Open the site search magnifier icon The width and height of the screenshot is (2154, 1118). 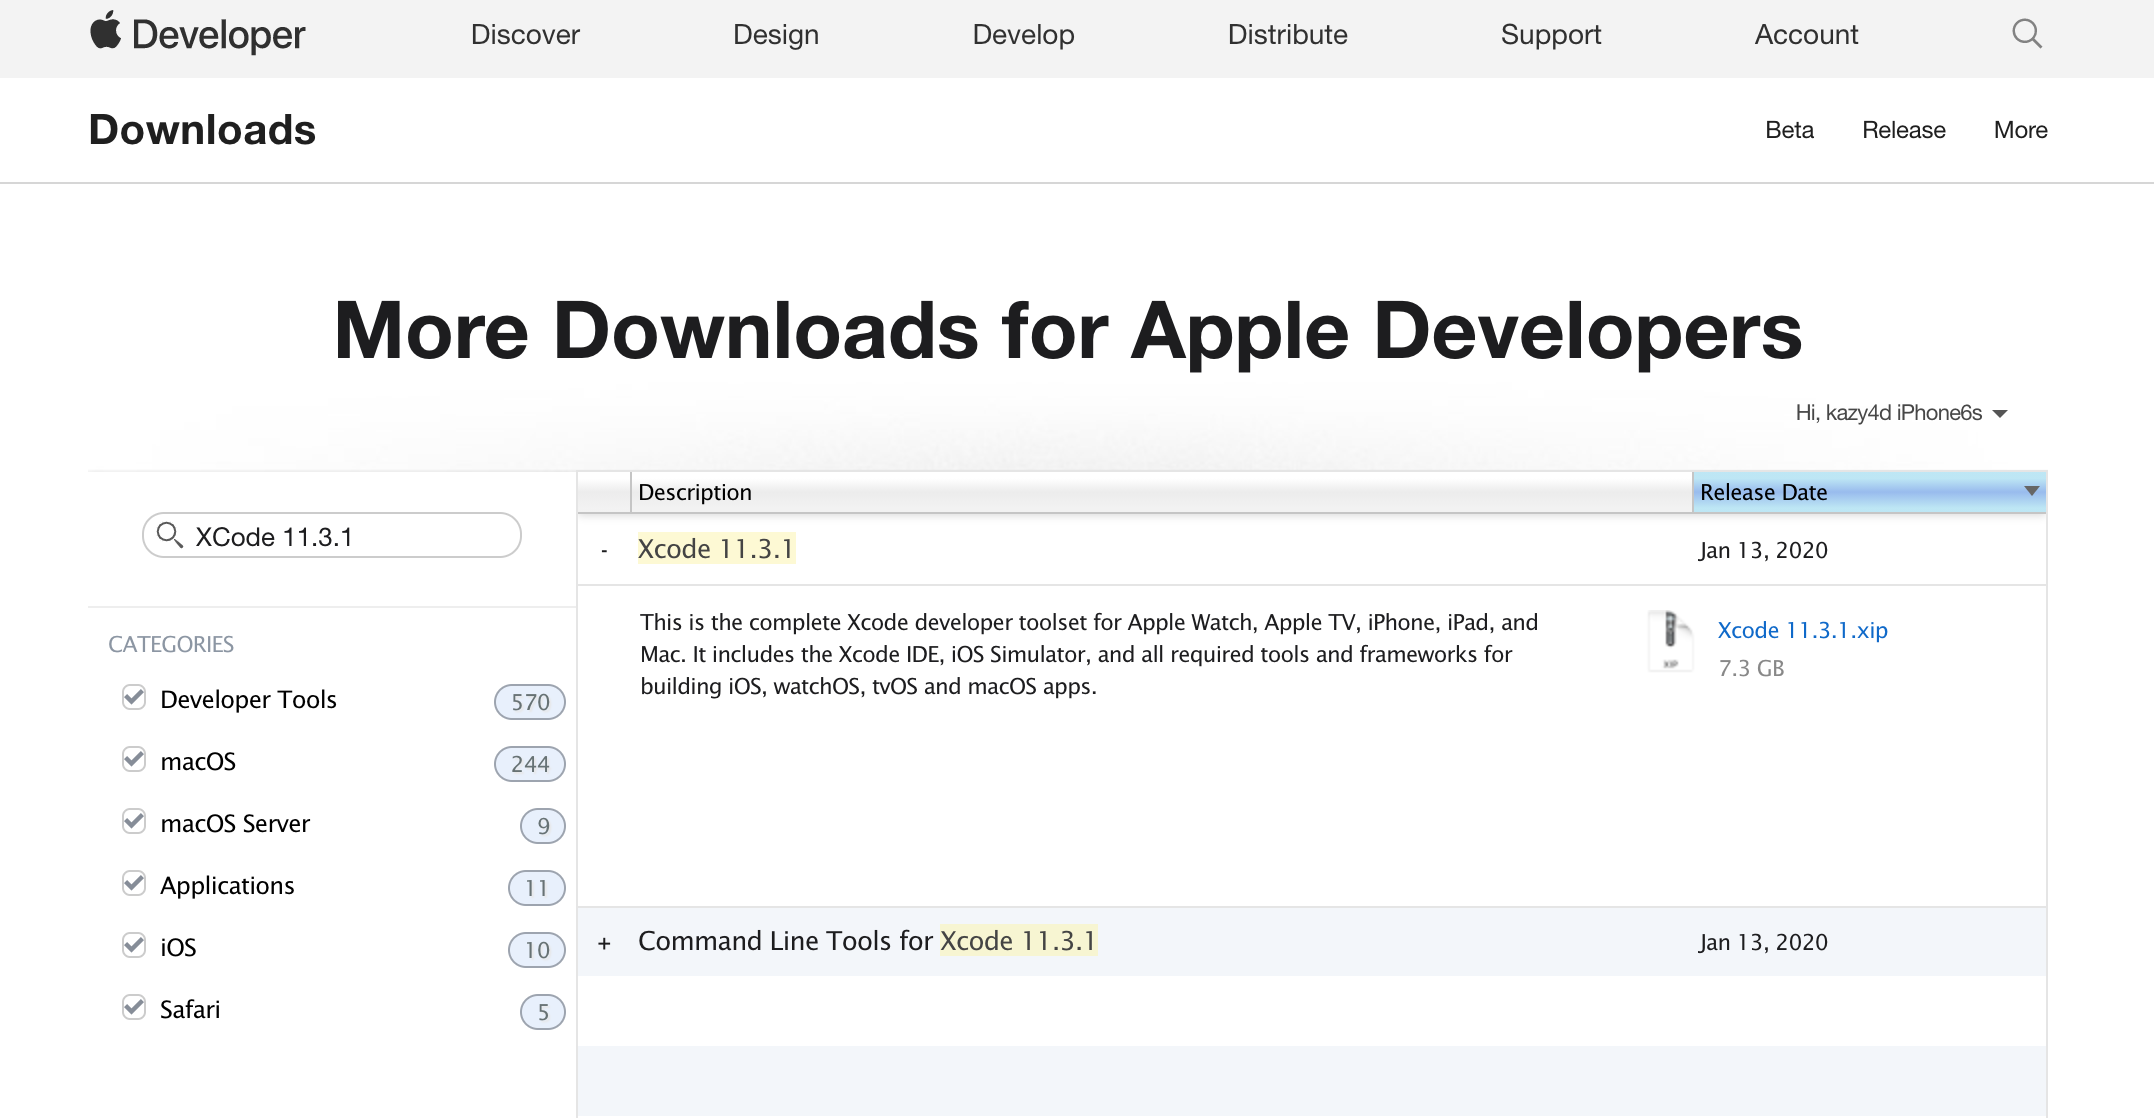click(2026, 34)
